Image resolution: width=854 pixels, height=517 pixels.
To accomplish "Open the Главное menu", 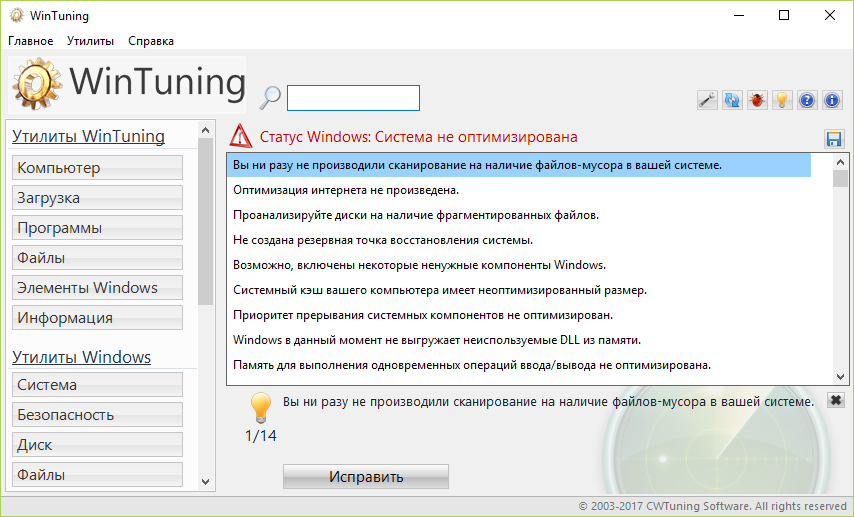I will (30, 41).
